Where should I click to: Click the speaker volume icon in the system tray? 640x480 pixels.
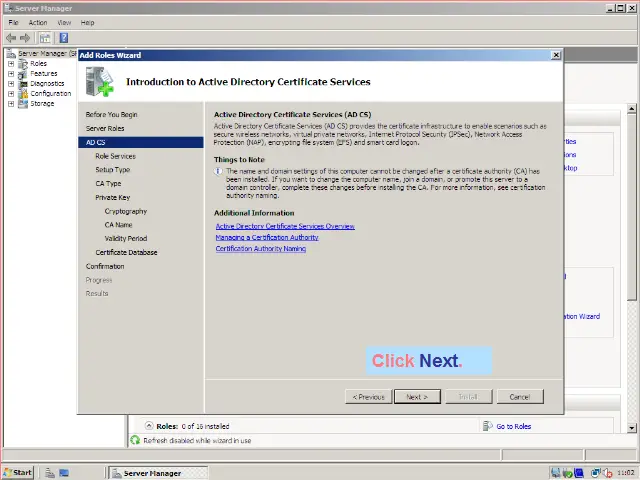[607, 473]
